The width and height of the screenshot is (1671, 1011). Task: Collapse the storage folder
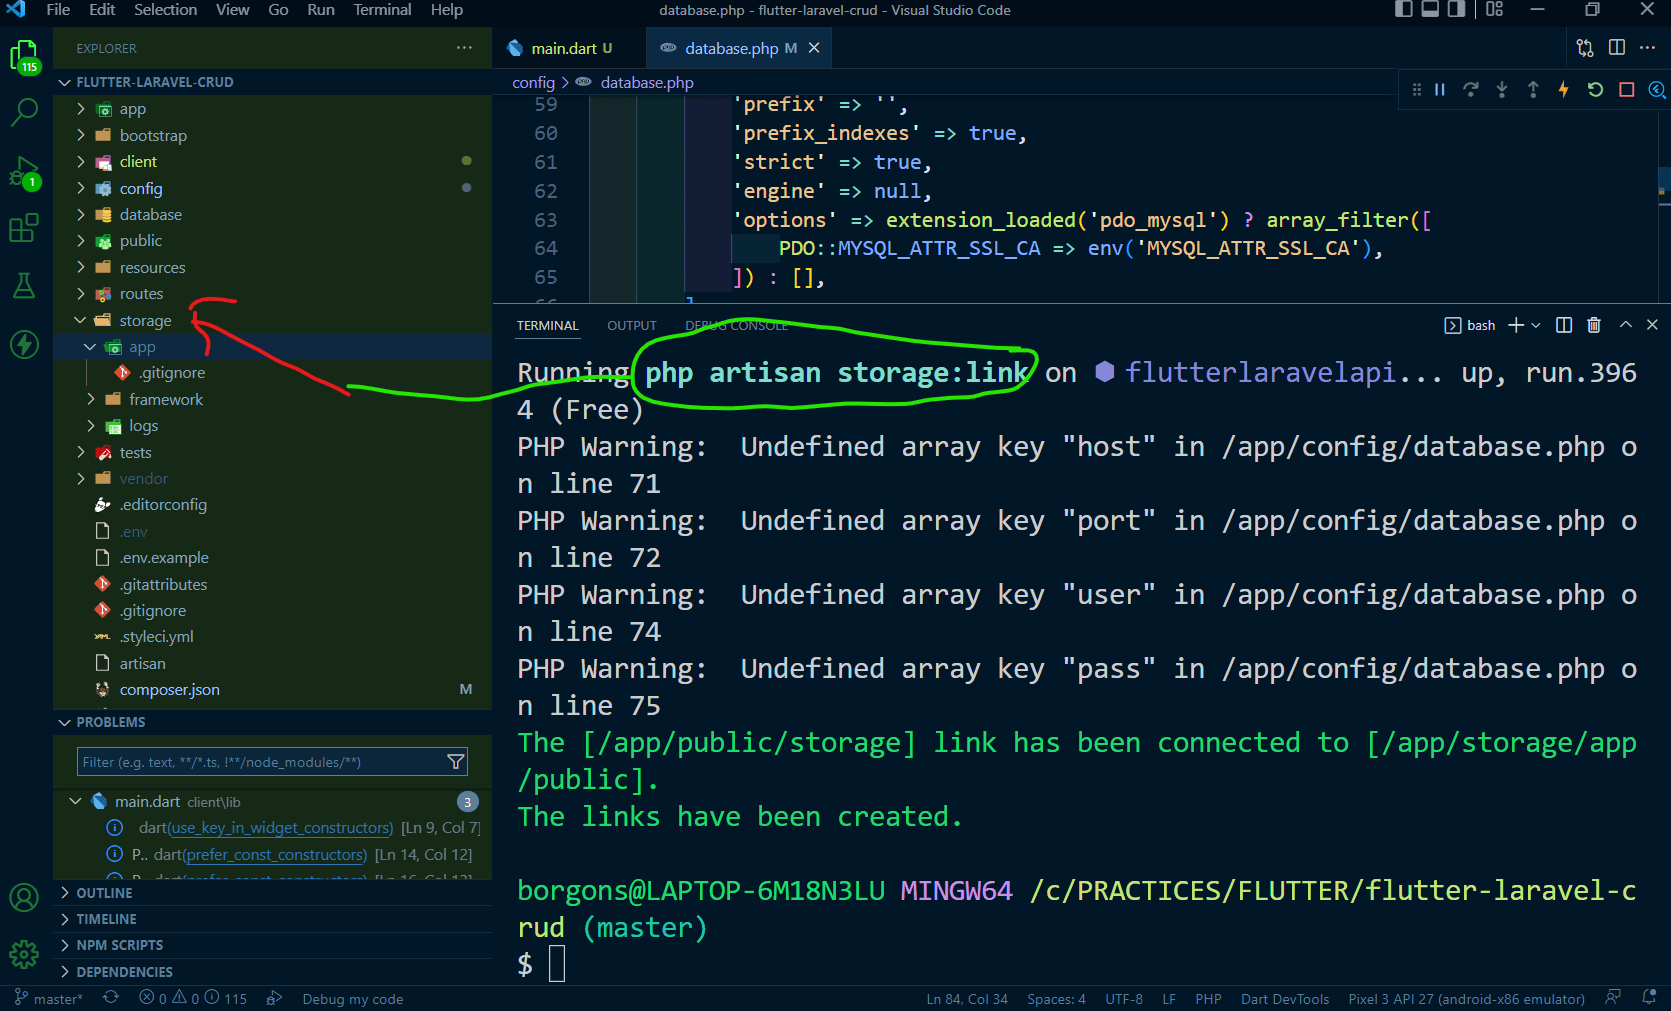pos(272,320)
